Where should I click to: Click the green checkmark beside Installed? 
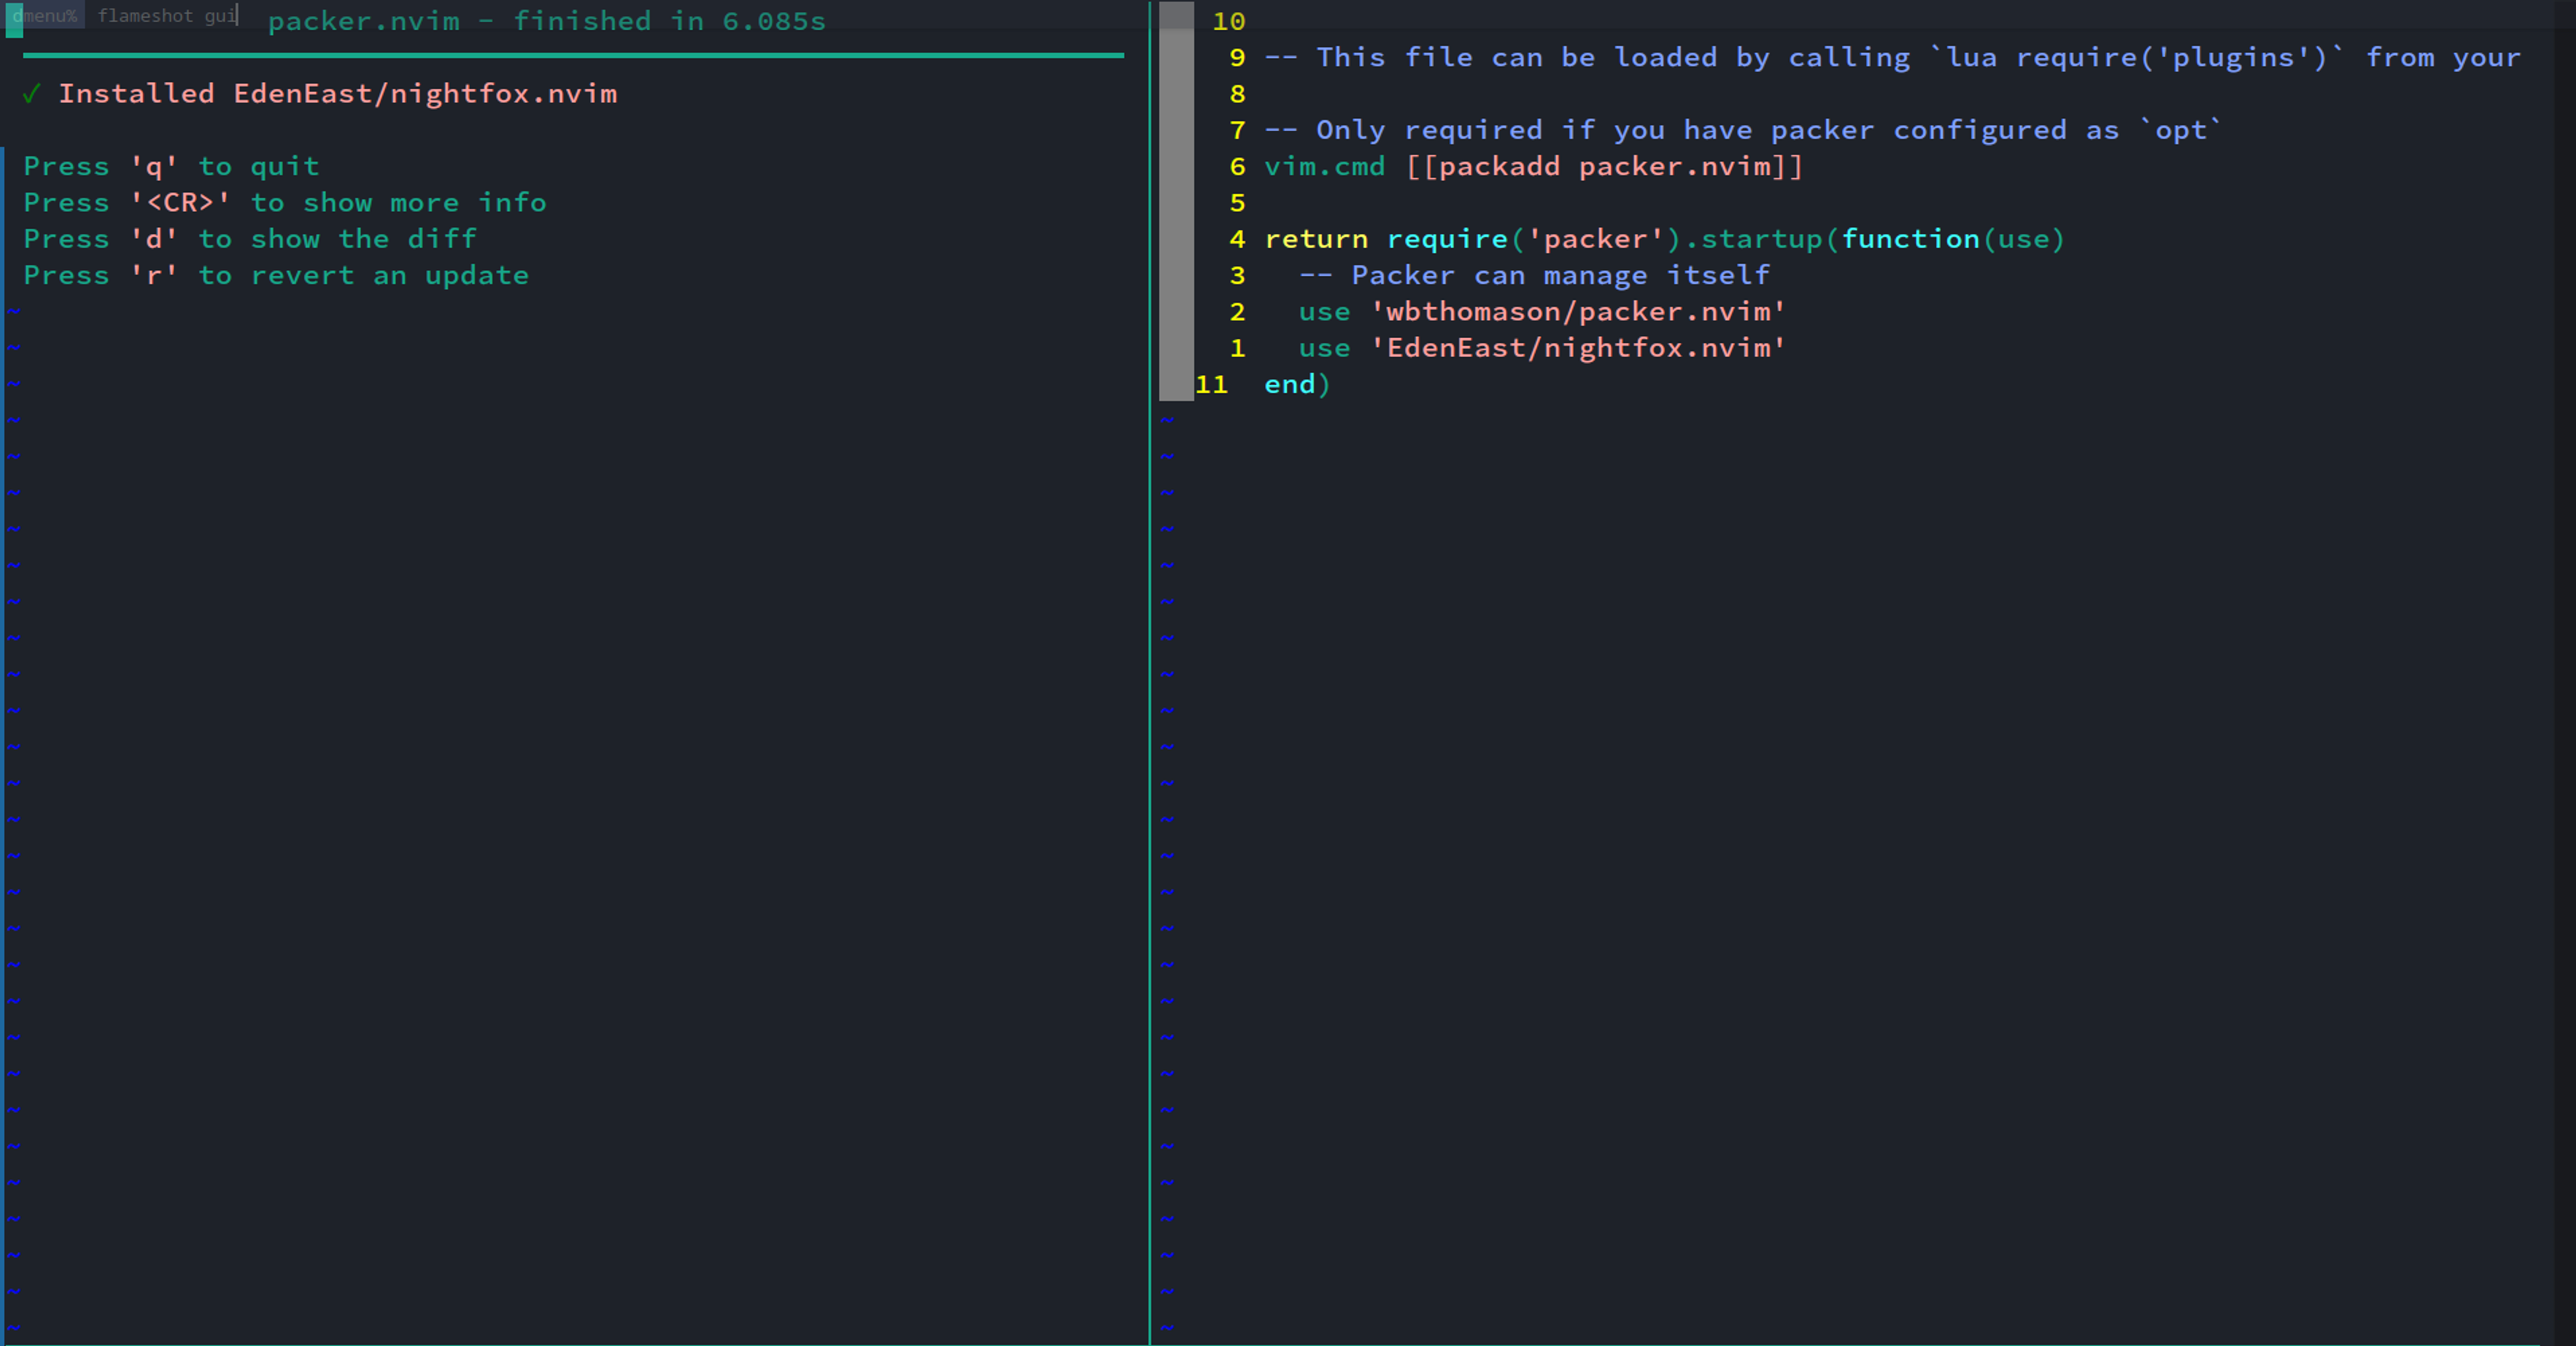[x=31, y=94]
